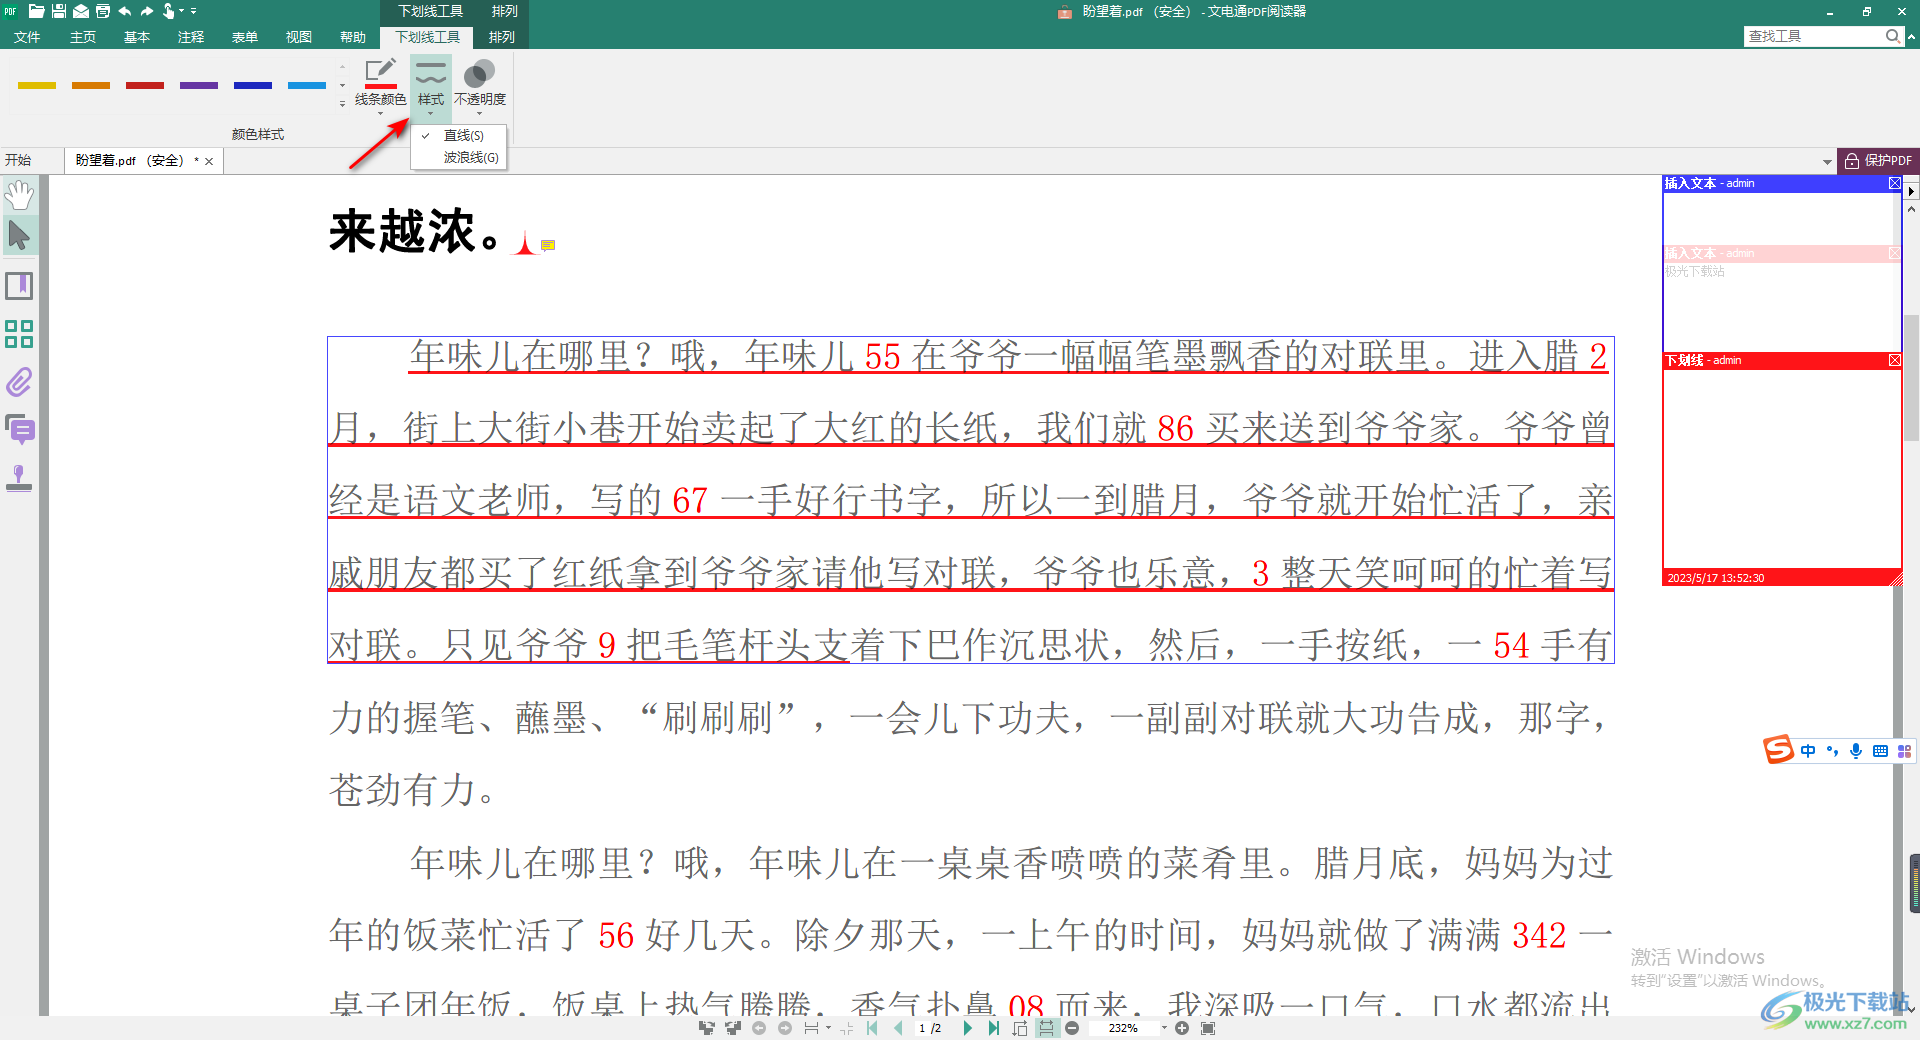Open Bookmarks panel icon
The height and width of the screenshot is (1040, 1920).
[19, 286]
